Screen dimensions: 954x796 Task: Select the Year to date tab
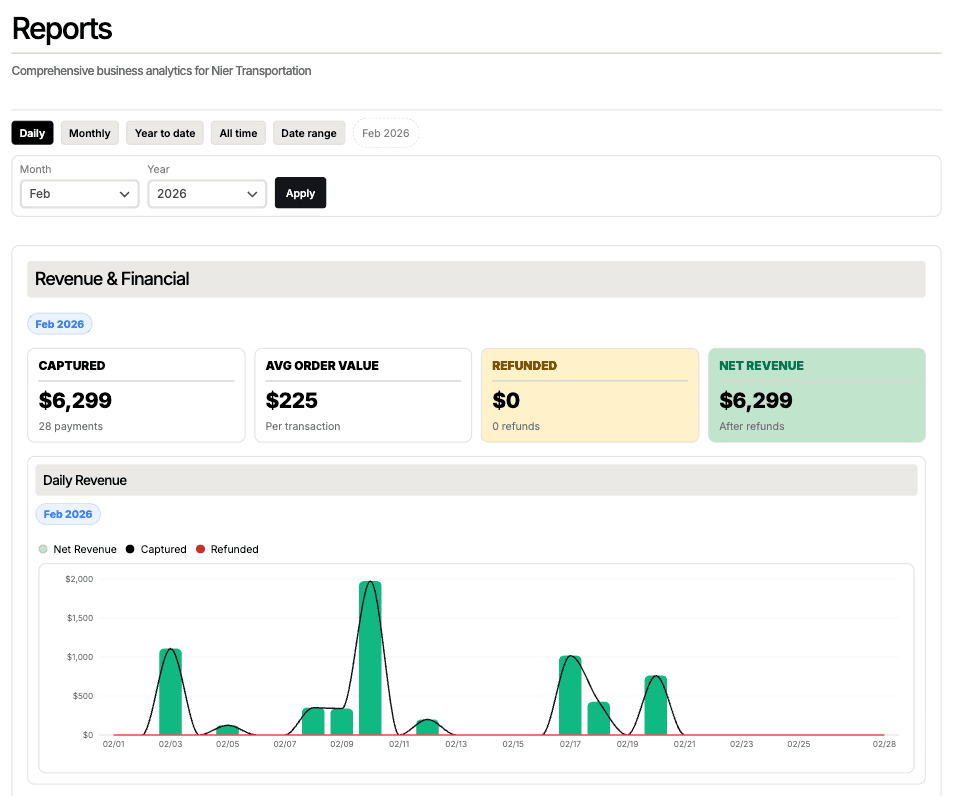point(164,132)
